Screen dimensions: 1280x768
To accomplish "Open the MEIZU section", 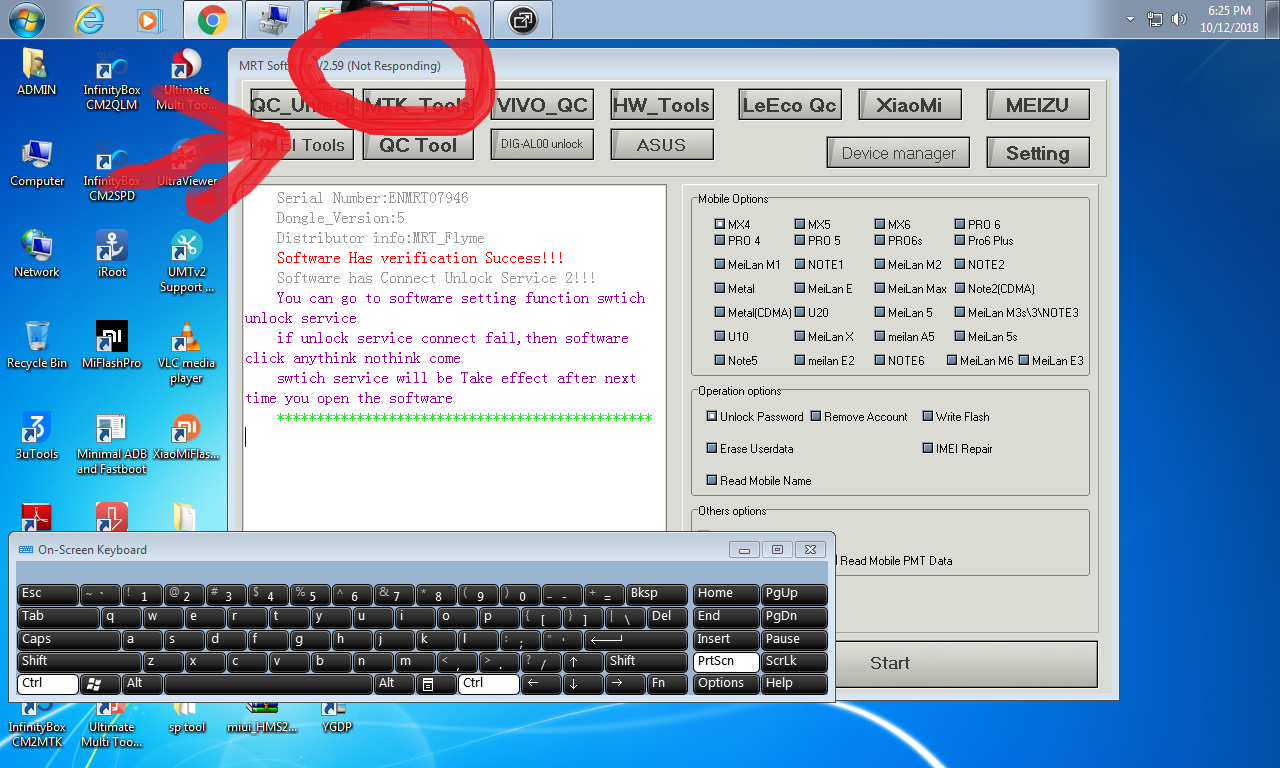I will 1037,105.
